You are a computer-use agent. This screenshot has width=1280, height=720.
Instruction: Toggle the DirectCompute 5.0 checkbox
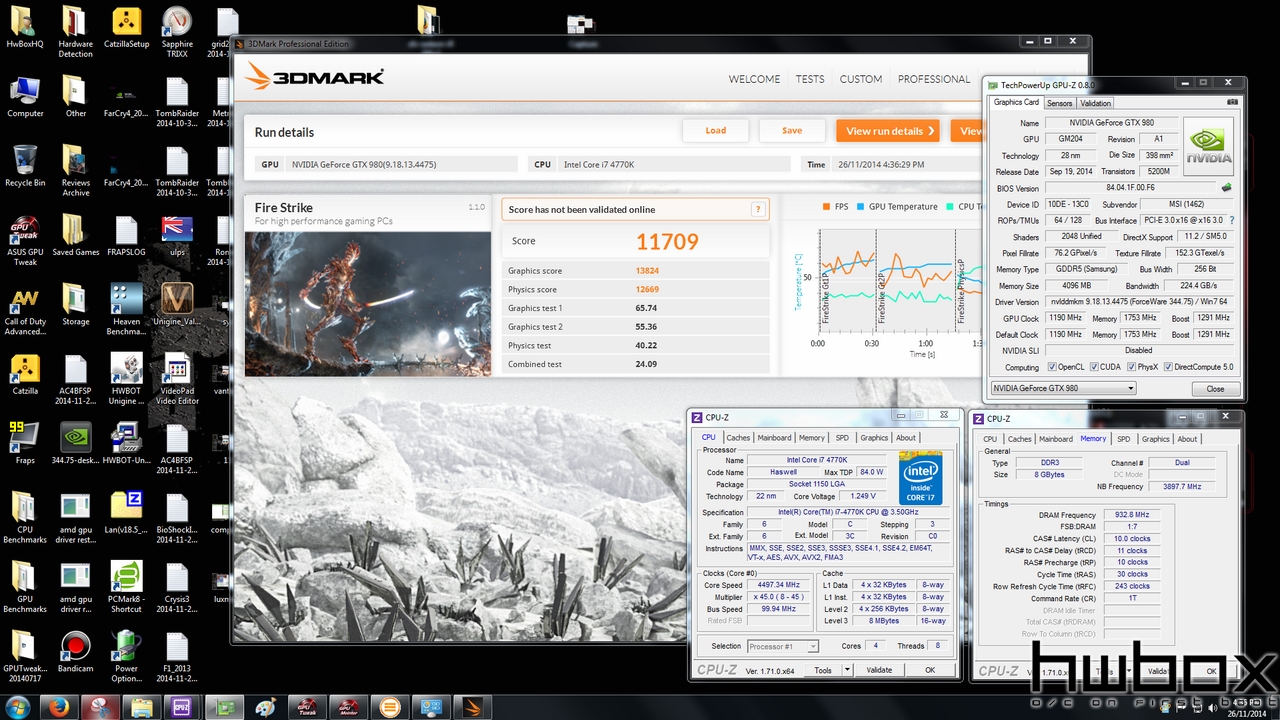pyautogui.click(x=1168, y=367)
